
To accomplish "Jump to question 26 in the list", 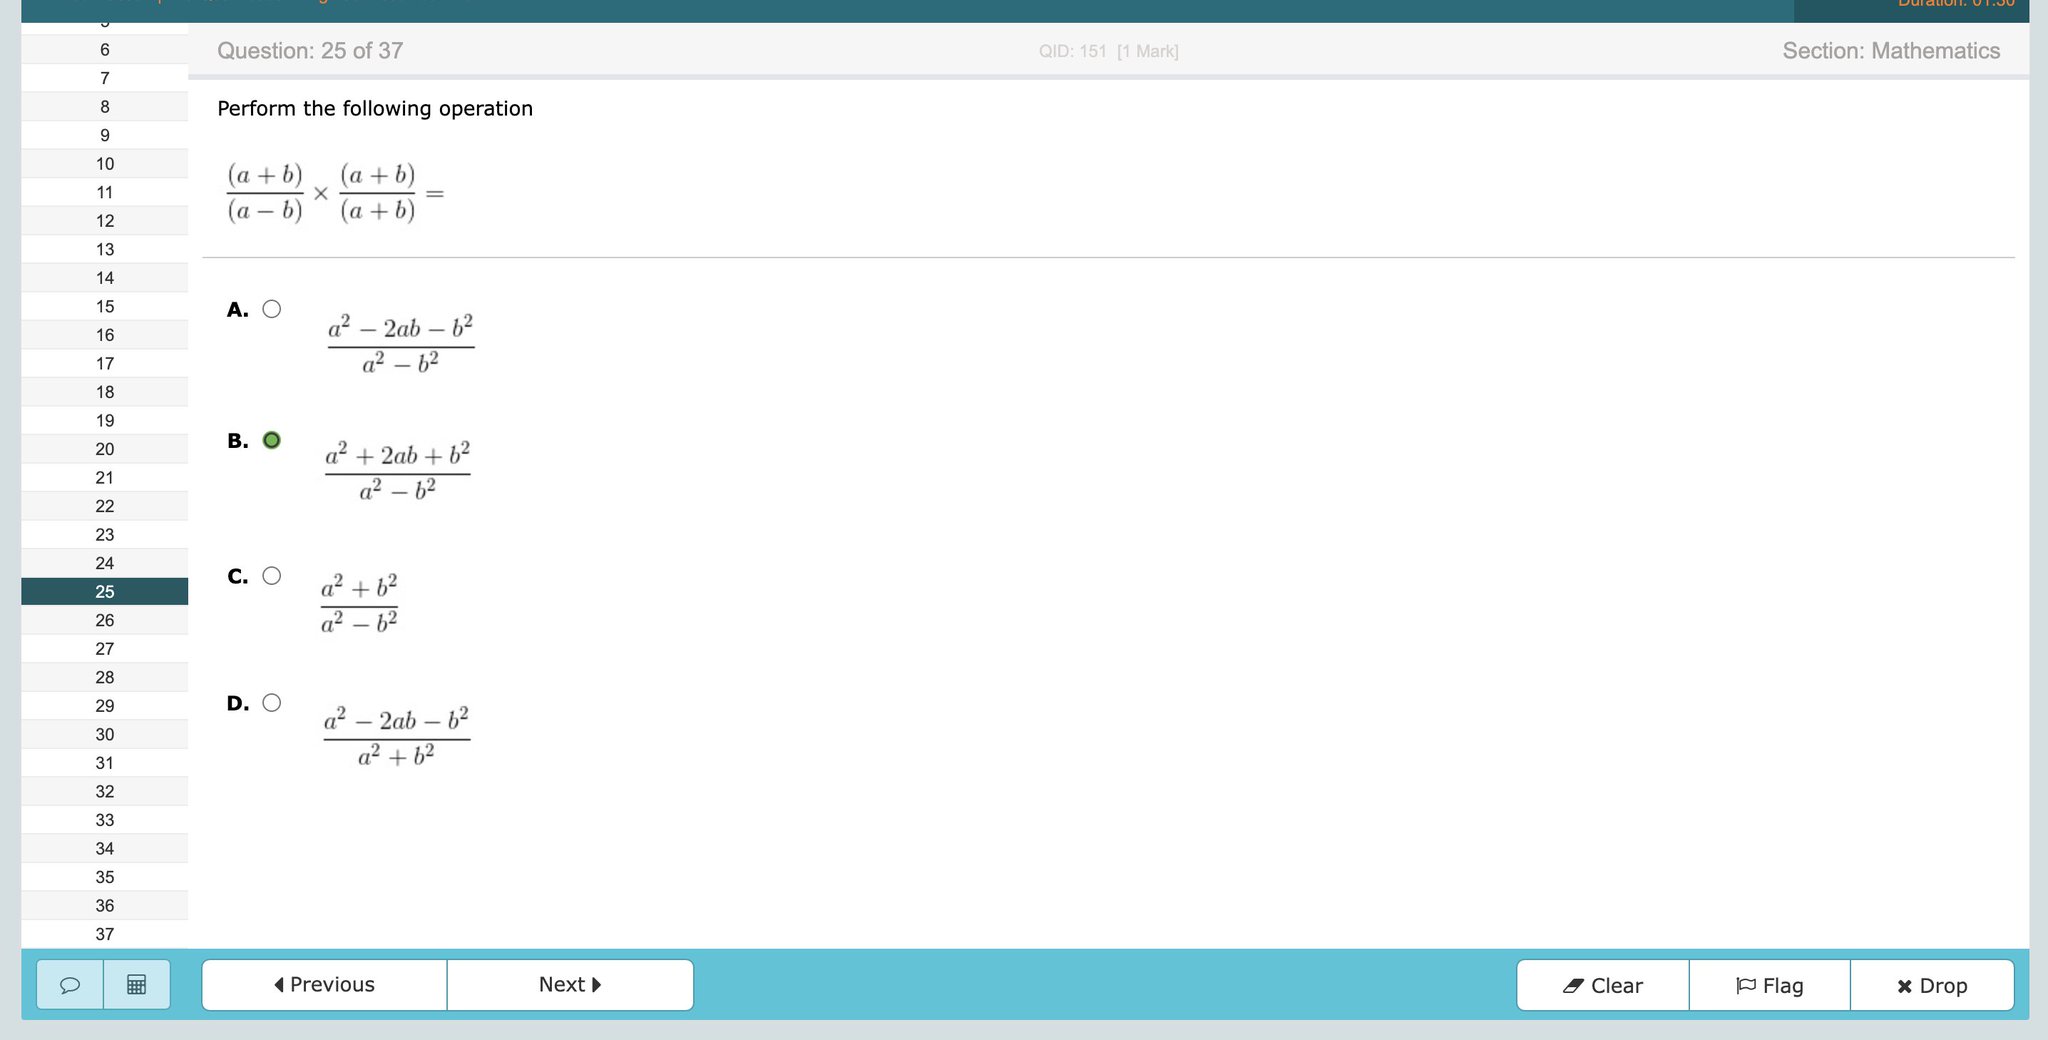I will (105, 620).
